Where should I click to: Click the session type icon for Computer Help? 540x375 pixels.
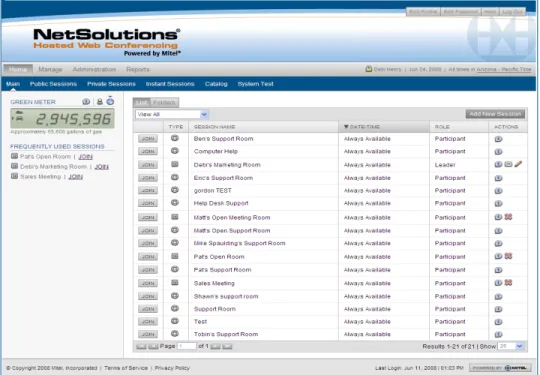pos(175,151)
